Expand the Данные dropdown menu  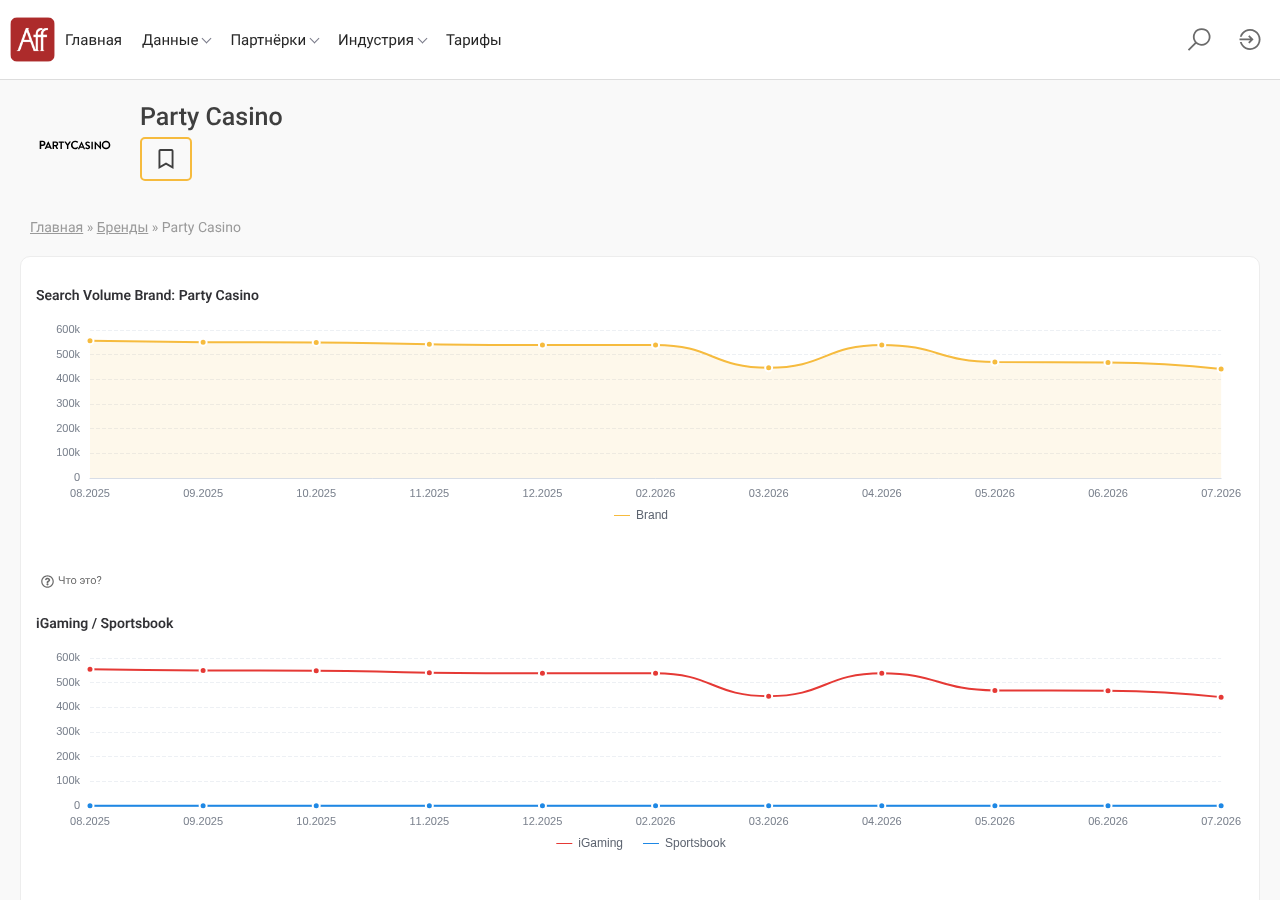point(176,40)
